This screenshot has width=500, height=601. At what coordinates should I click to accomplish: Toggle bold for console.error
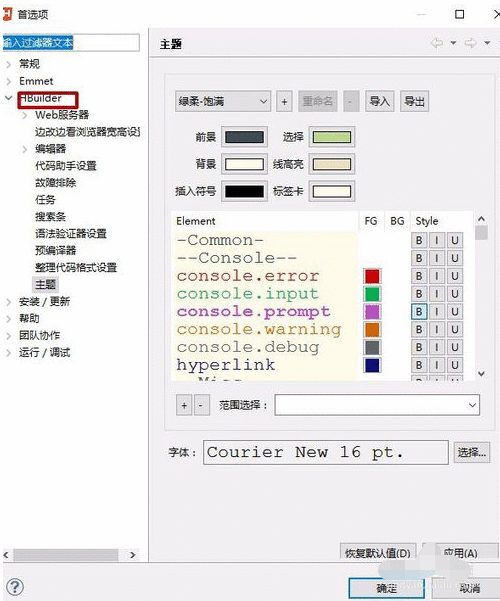coord(419,276)
